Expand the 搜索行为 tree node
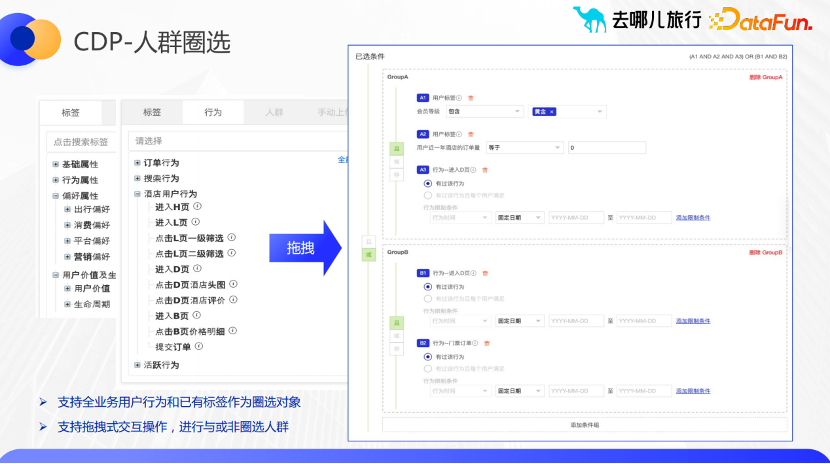 (x=138, y=178)
